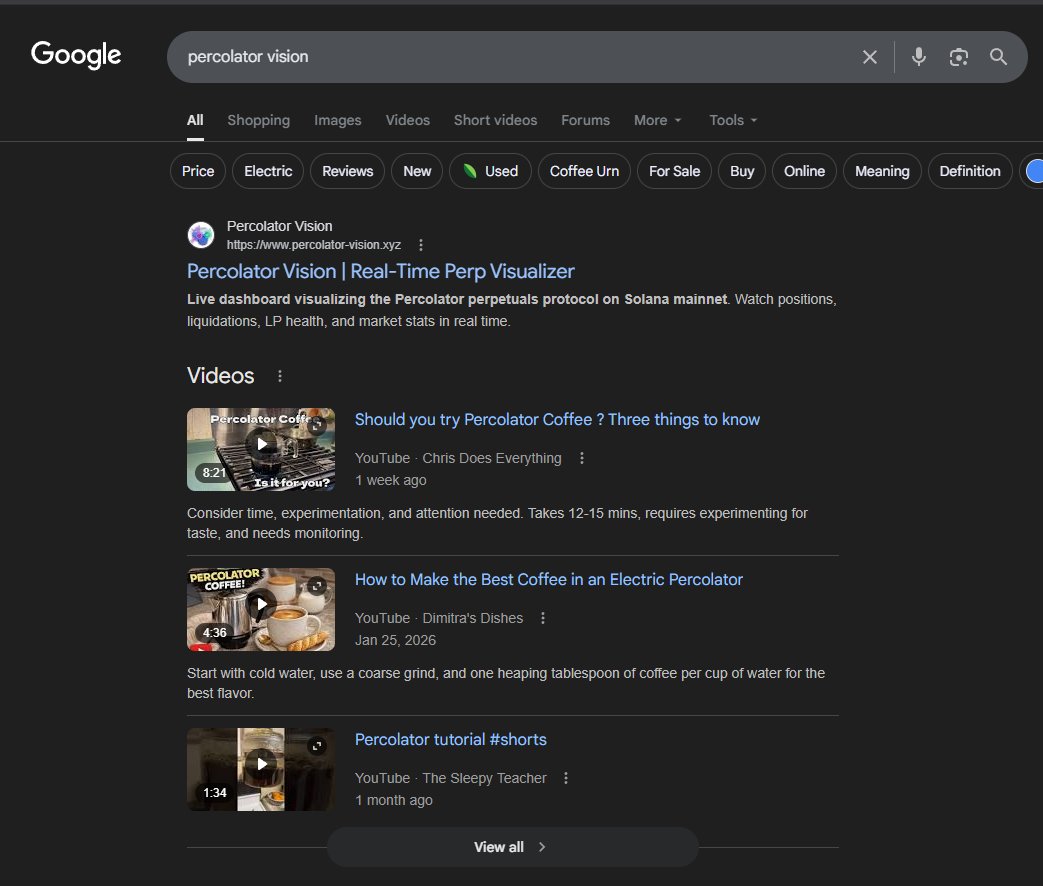The image size is (1043, 886).
Task: Select the Buy filter chip
Action: (742, 172)
